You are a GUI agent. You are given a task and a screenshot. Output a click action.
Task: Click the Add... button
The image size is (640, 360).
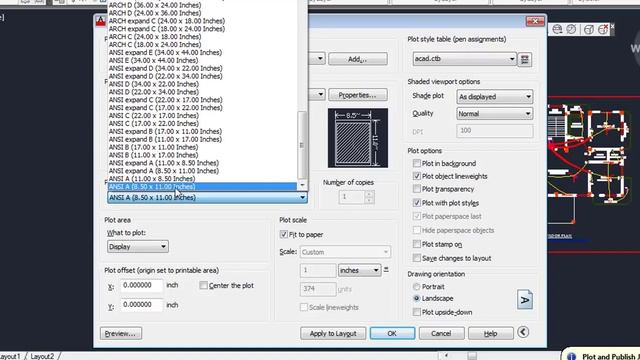click(x=358, y=59)
